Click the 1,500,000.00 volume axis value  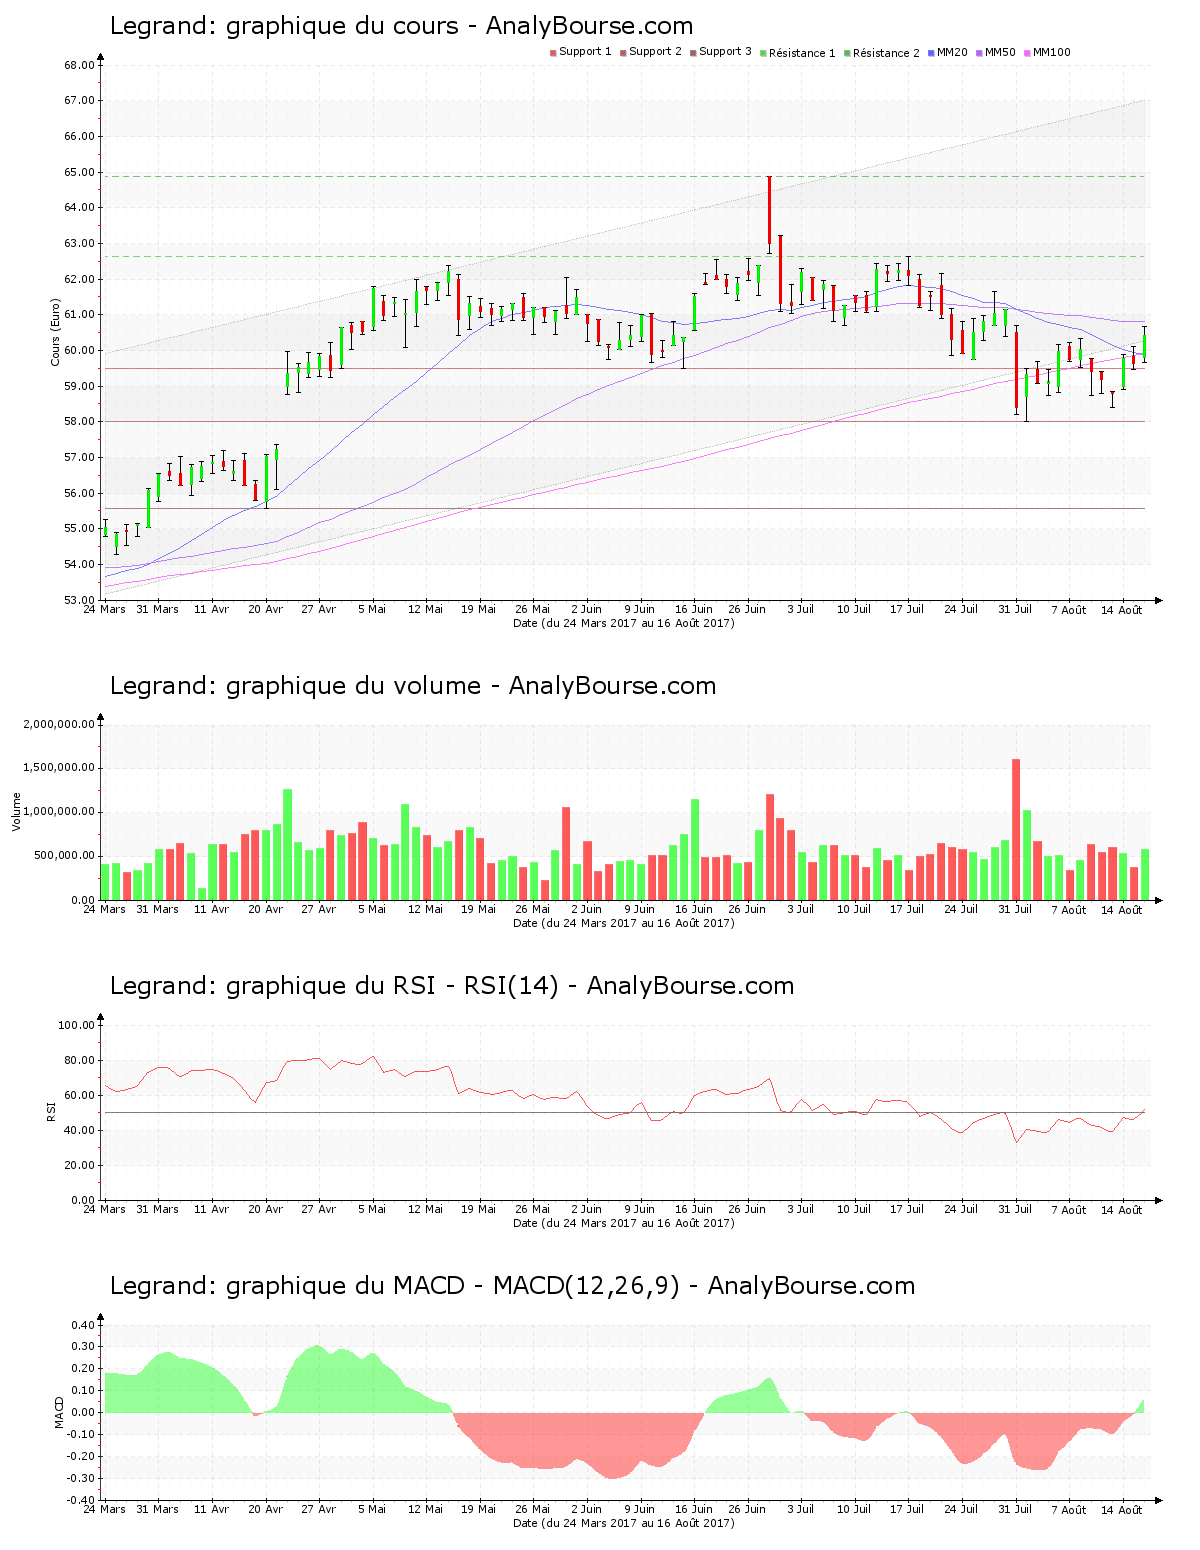click(59, 768)
